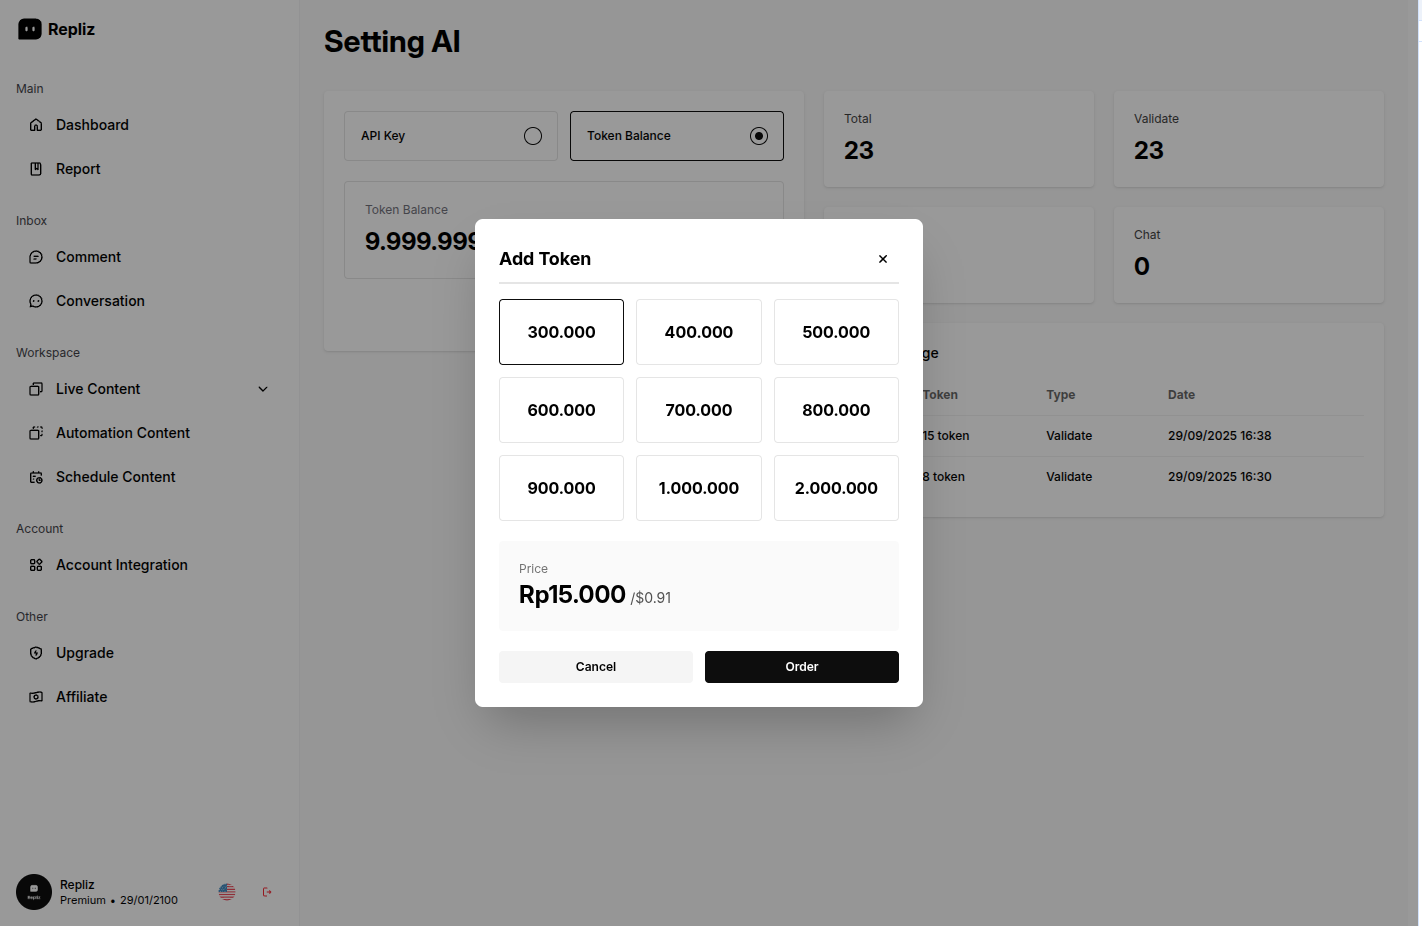Click the logout icon beside flag
The height and width of the screenshot is (926, 1422).
pos(267,892)
